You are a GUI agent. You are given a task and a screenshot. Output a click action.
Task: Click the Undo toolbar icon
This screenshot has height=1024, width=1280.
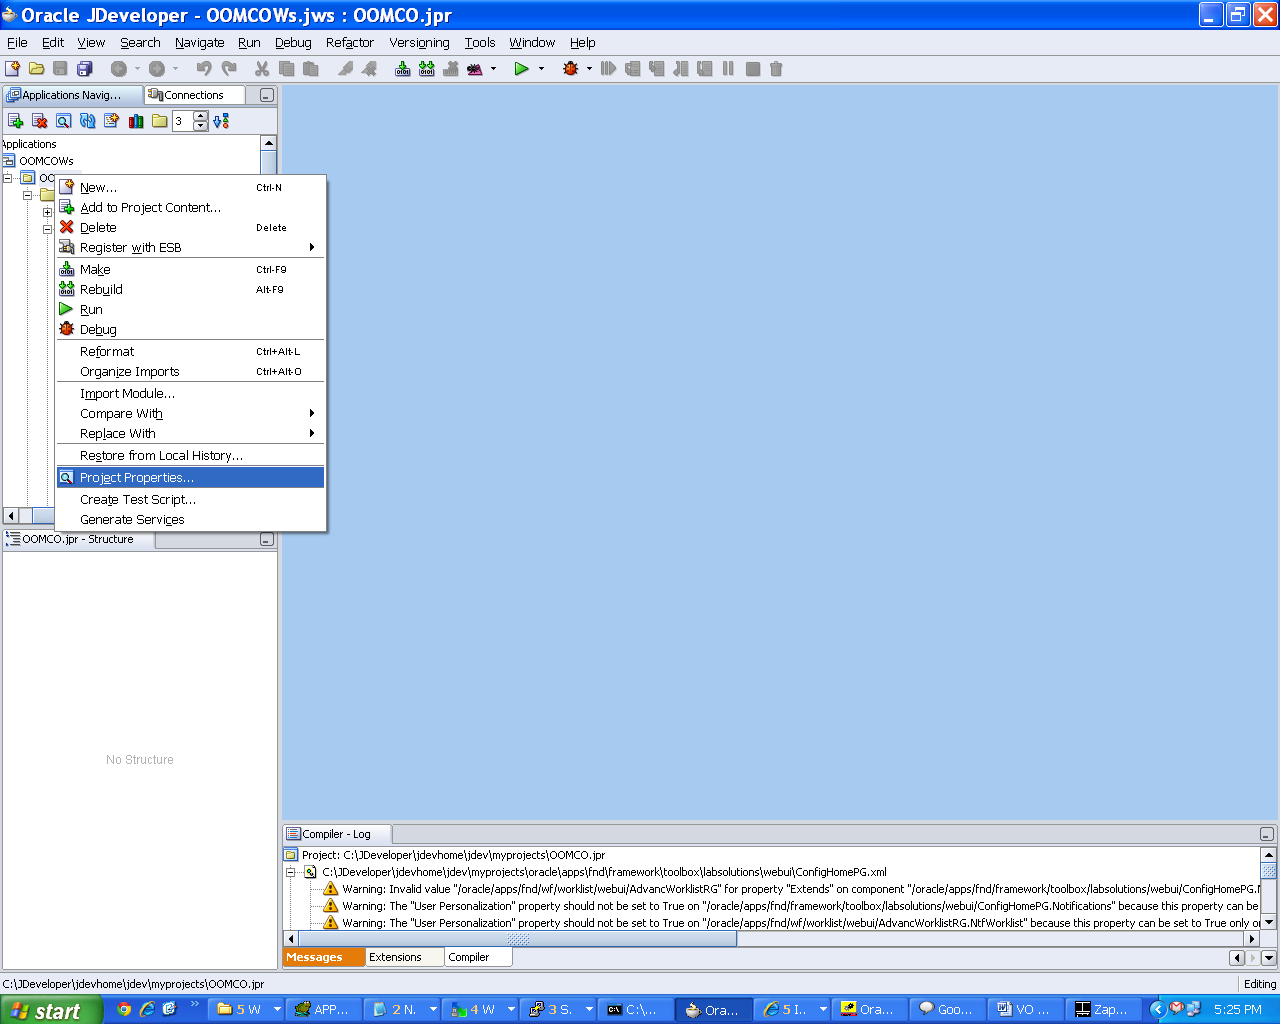(x=204, y=69)
